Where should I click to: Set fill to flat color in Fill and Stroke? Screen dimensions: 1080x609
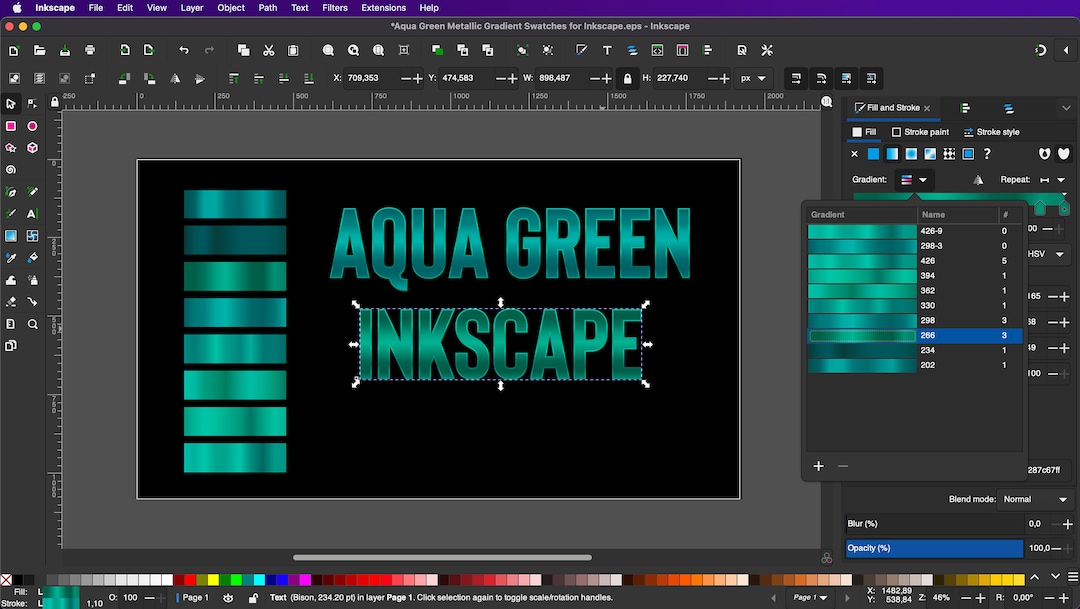tap(873, 154)
